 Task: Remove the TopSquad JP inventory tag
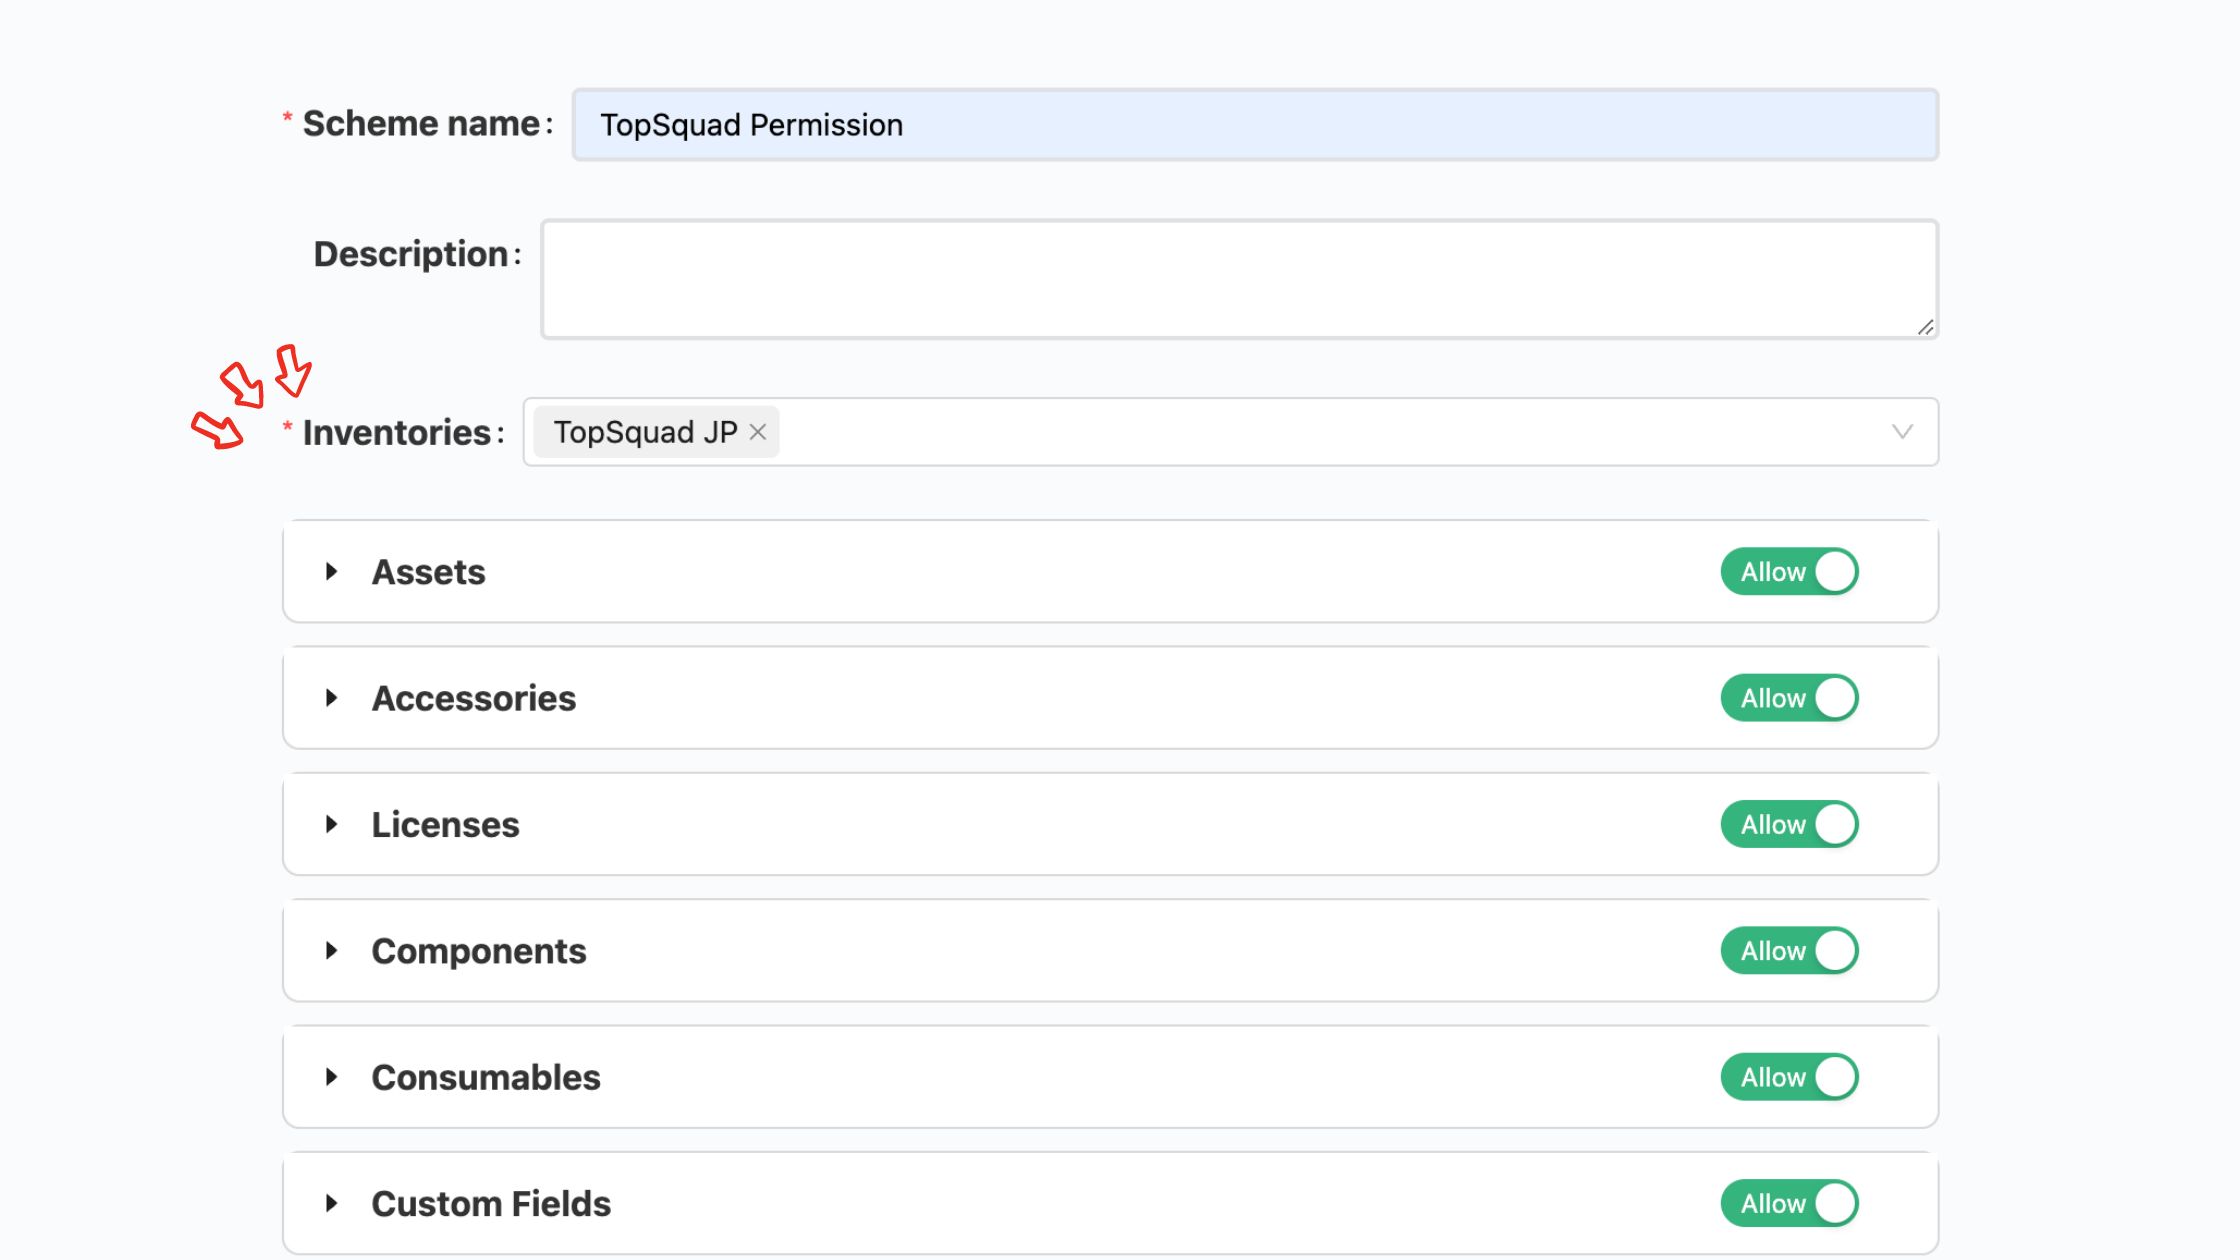(x=758, y=432)
